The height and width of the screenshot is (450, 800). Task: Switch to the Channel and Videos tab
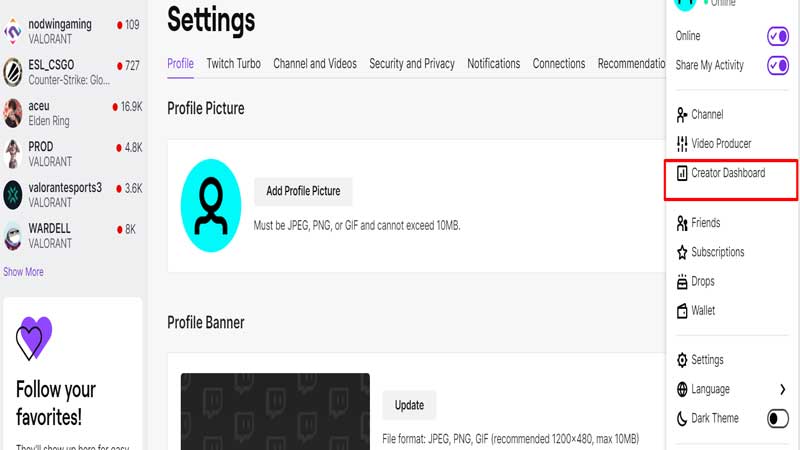315,64
